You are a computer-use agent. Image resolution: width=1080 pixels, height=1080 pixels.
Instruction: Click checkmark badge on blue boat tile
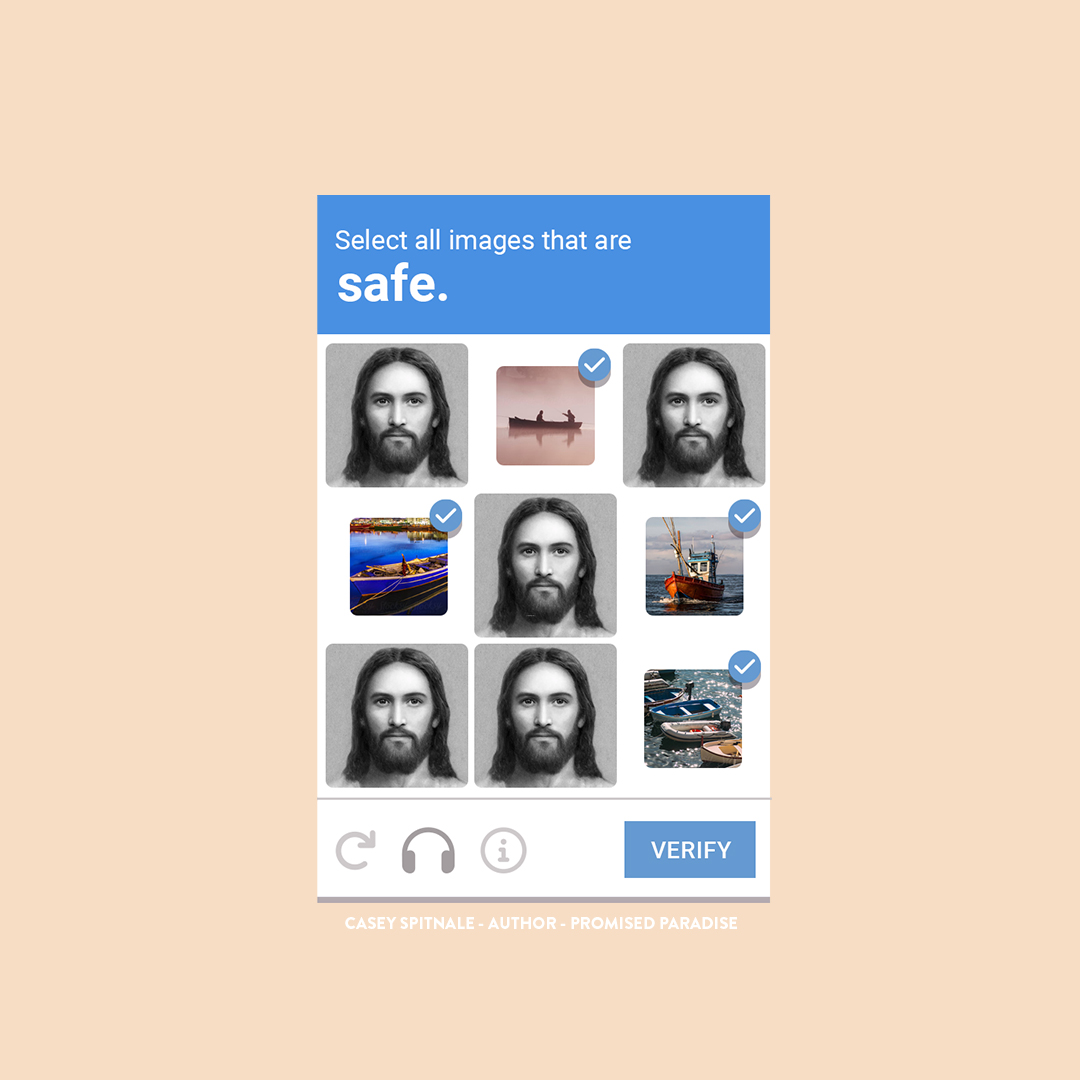(x=446, y=515)
